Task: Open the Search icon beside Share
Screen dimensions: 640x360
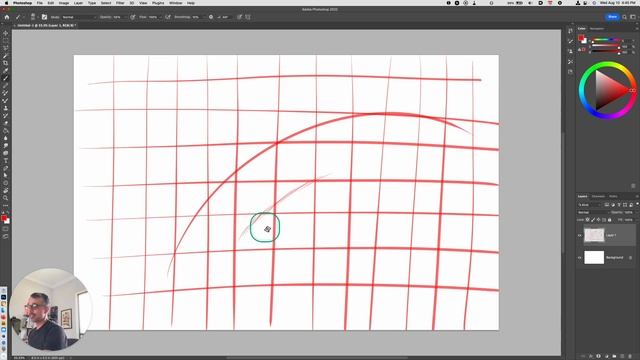Action: (x=624, y=17)
